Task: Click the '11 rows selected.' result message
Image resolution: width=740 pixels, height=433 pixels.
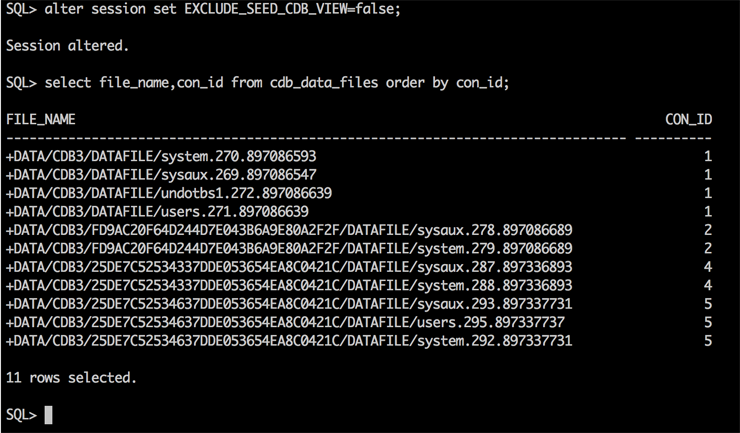Action: (x=71, y=378)
